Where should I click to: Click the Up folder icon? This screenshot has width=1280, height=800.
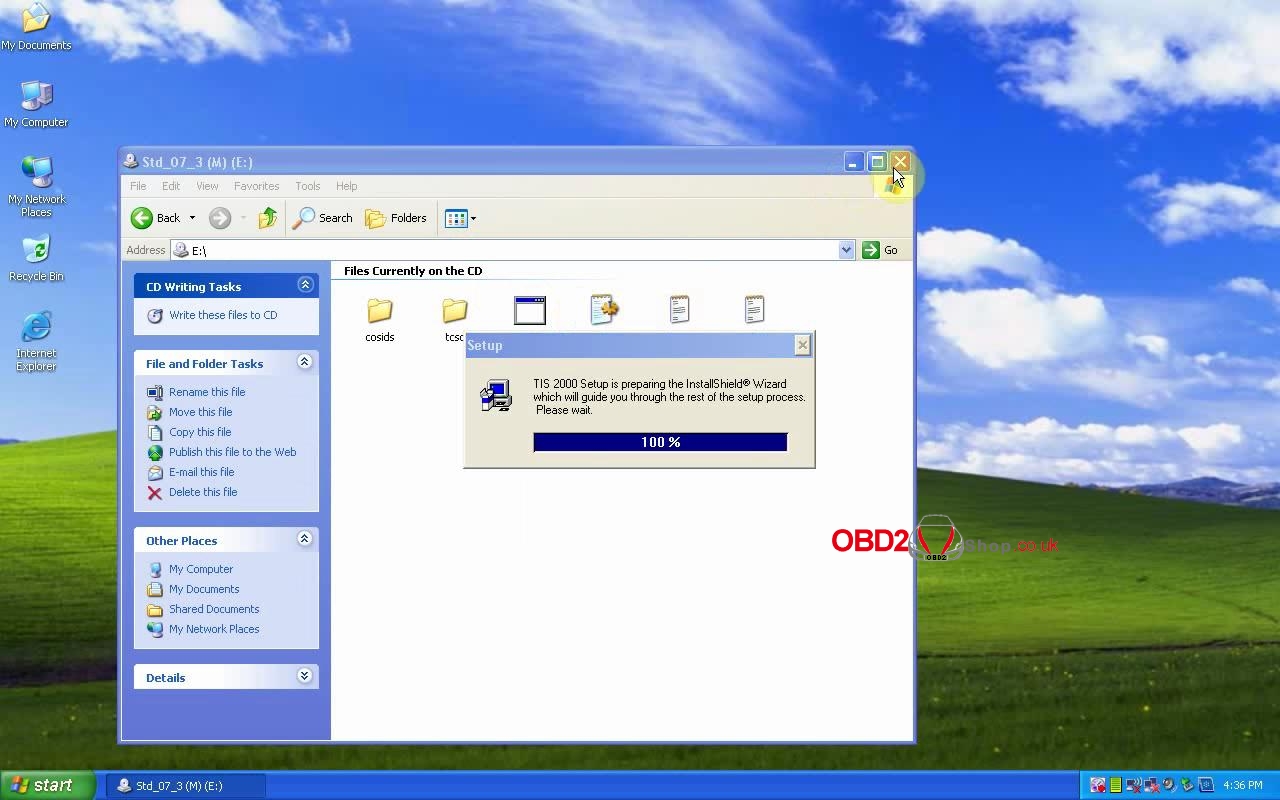click(x=267, y=218)
